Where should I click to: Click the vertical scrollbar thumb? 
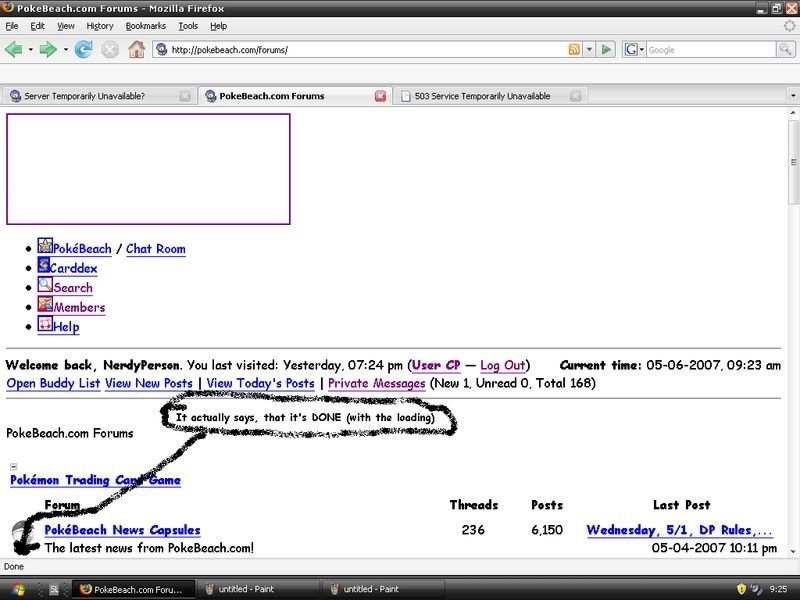(x=793, y=162)
